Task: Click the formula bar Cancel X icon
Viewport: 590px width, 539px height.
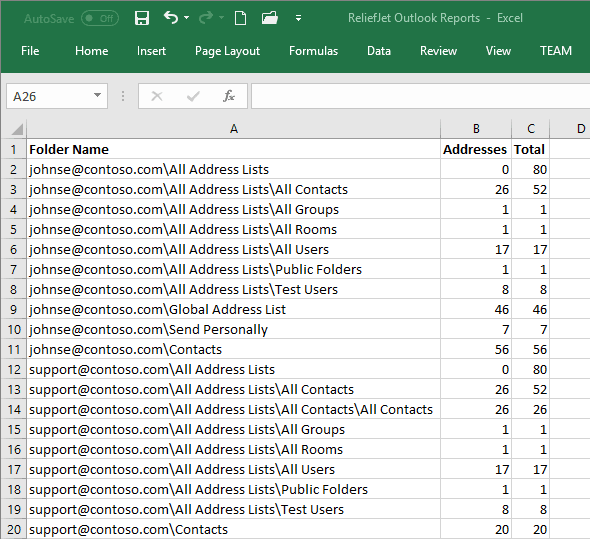Action: (157, 96)
